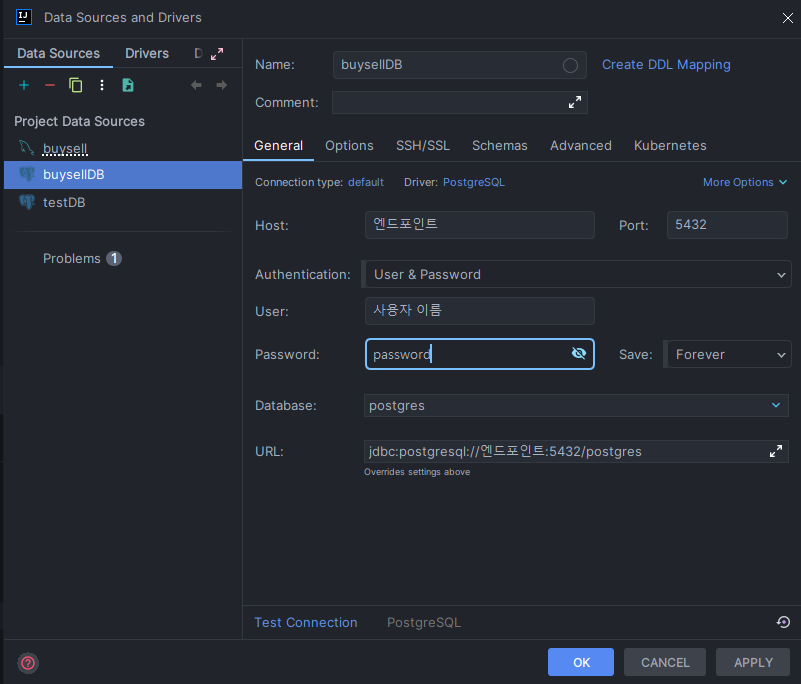Navigate back with the left arrow
Viewport: 801px width, 684px height.
coord(196,85)
